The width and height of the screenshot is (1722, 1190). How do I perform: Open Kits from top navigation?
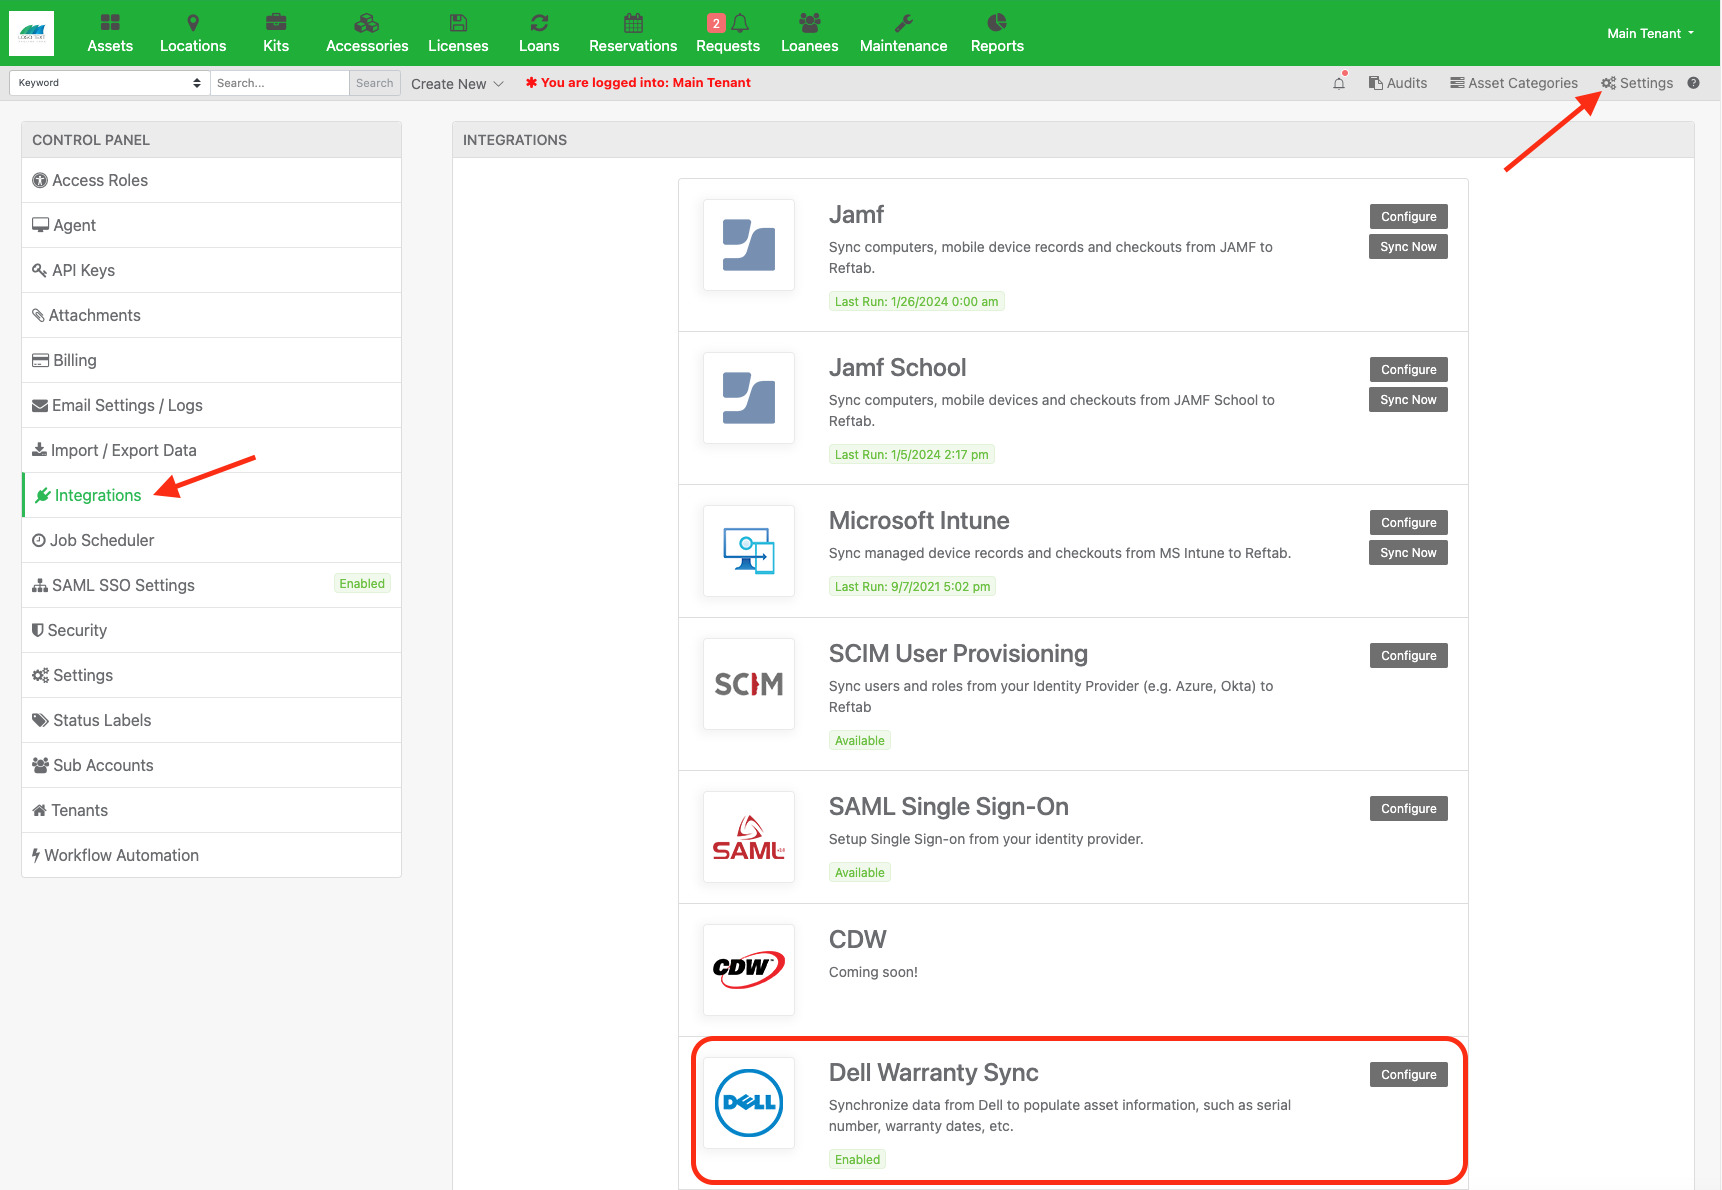(x=276, y=33)
